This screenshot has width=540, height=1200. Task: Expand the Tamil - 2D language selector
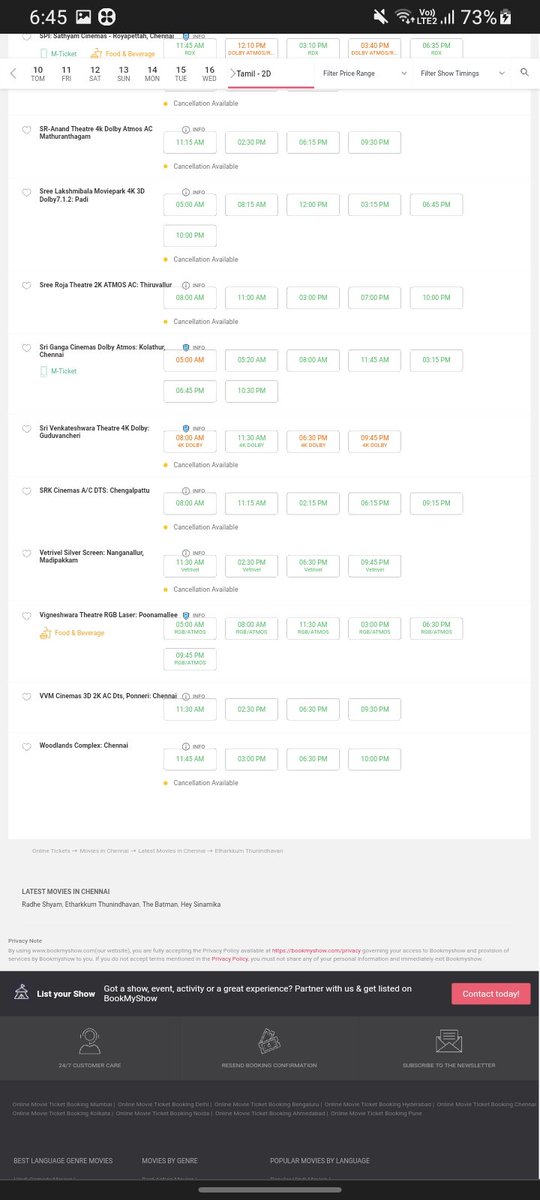[271, 73]
